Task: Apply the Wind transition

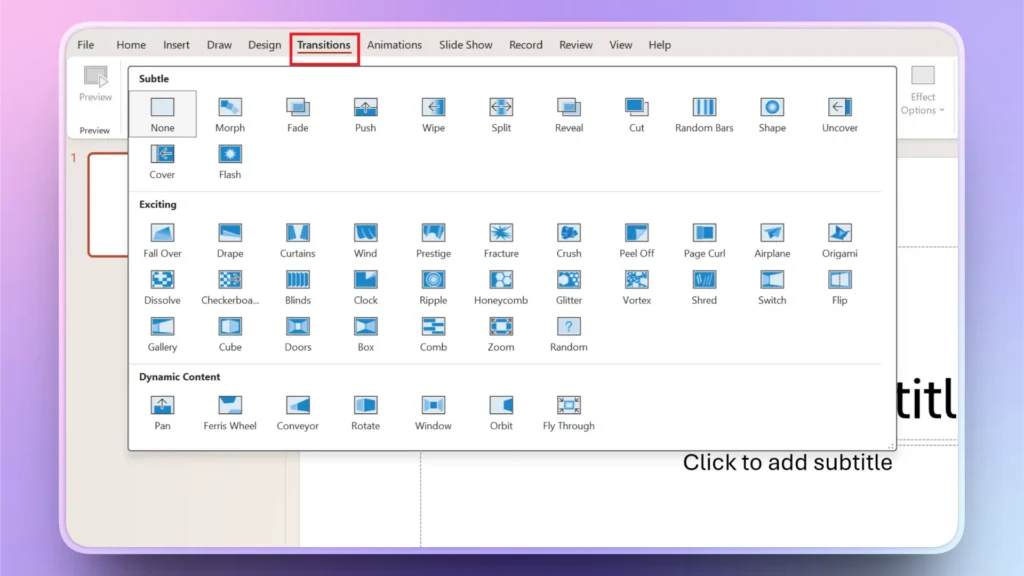Action: tap(366, 240)
